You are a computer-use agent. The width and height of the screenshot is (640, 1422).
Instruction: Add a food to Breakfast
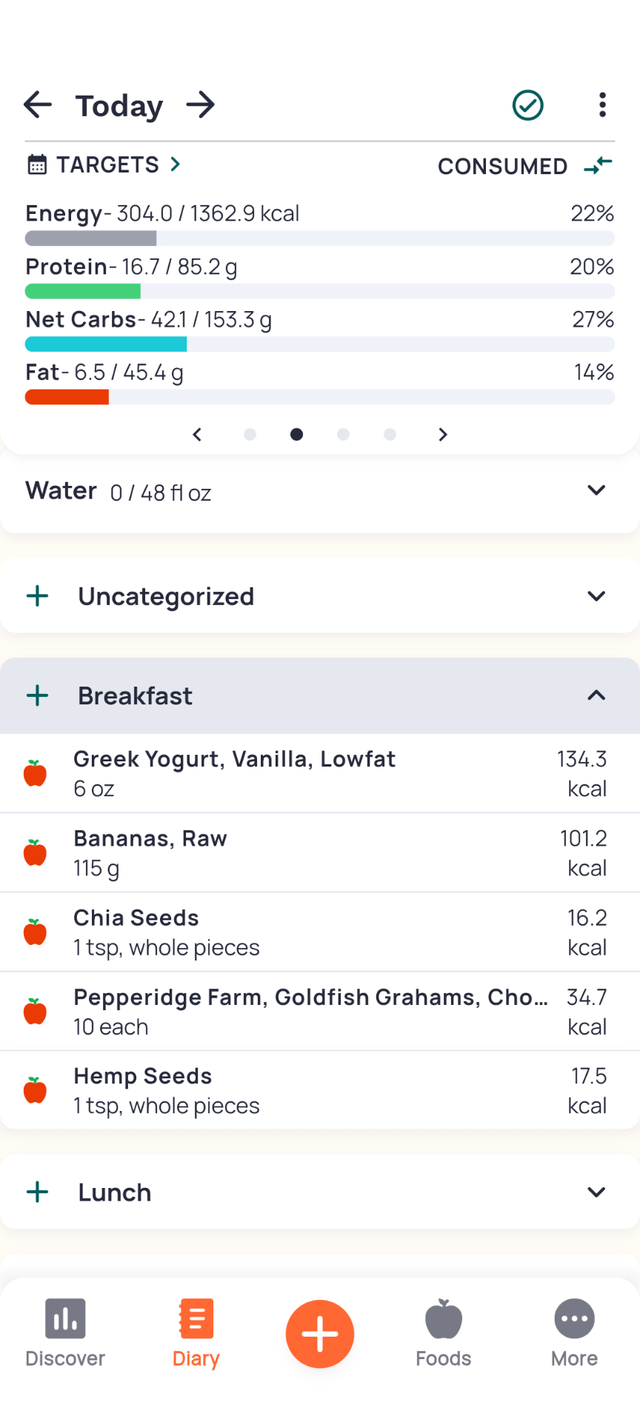point(38,695)
